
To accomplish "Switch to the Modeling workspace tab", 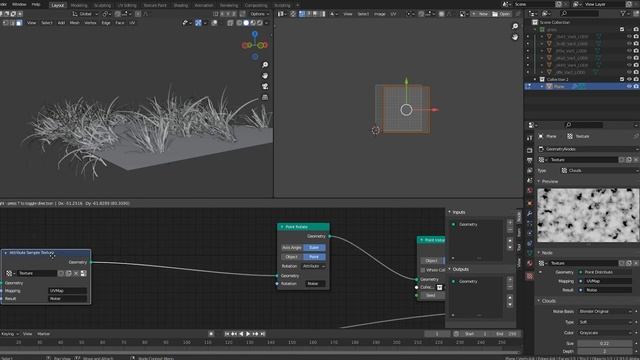I will (x=79, y=5).
